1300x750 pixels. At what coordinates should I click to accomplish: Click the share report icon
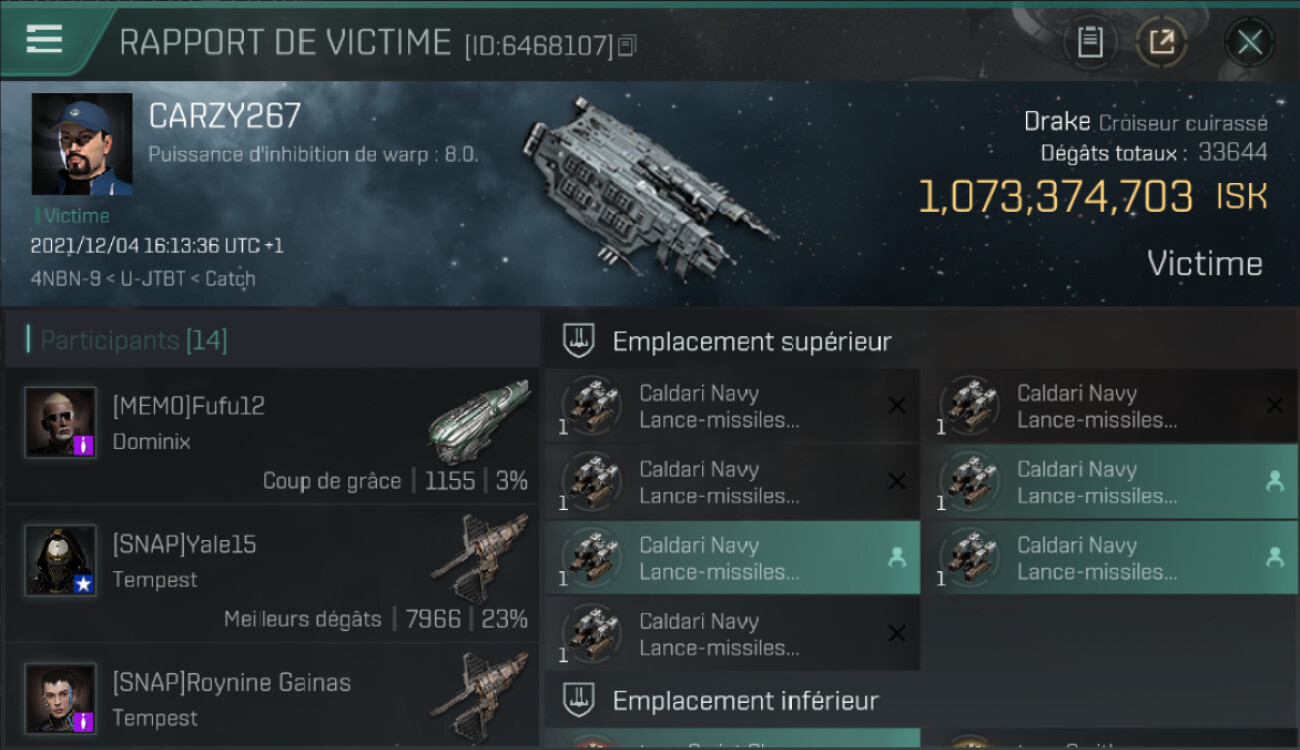[1162, 42]
